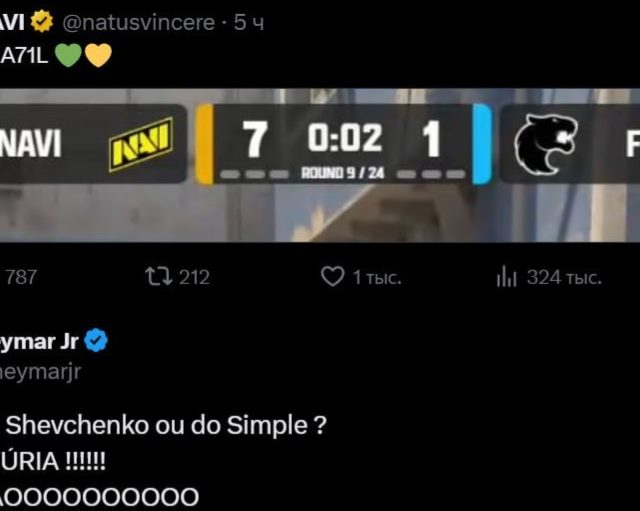
Task: Click the "1 тыс." likes count
Action: pos(376,277)
